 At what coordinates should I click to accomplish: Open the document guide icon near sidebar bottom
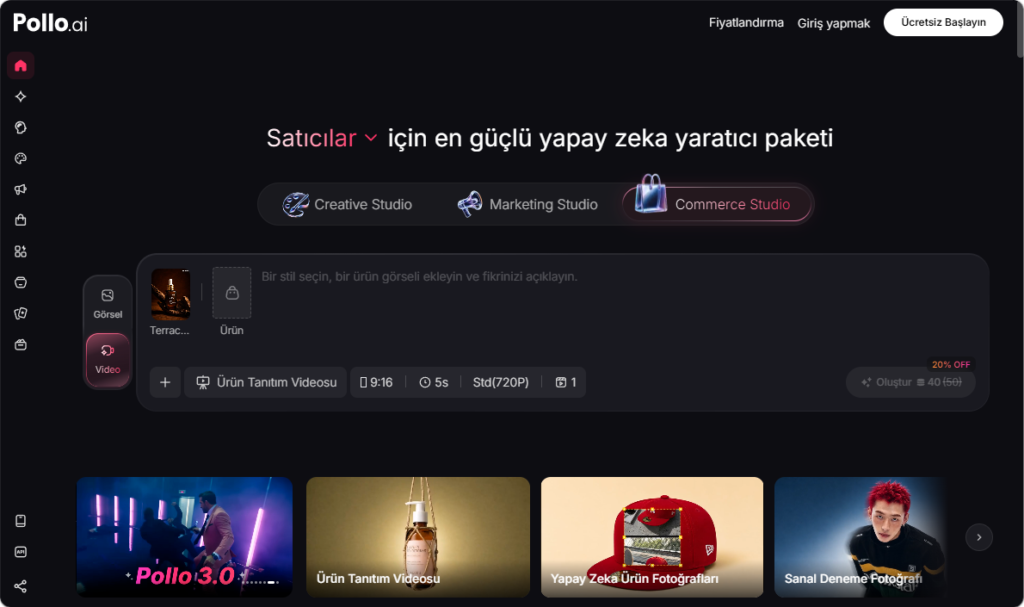click(x=20, y=521)
